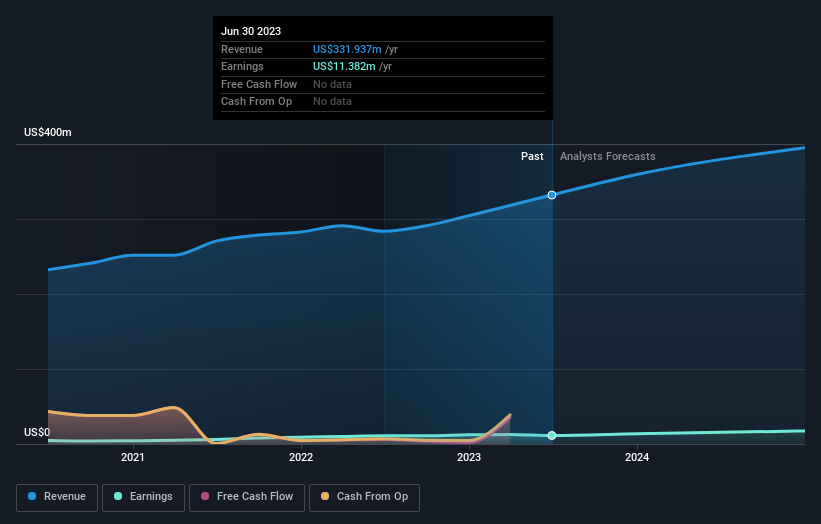Click the Free Cash Flow tooltip row label

[x=259, y=84]
